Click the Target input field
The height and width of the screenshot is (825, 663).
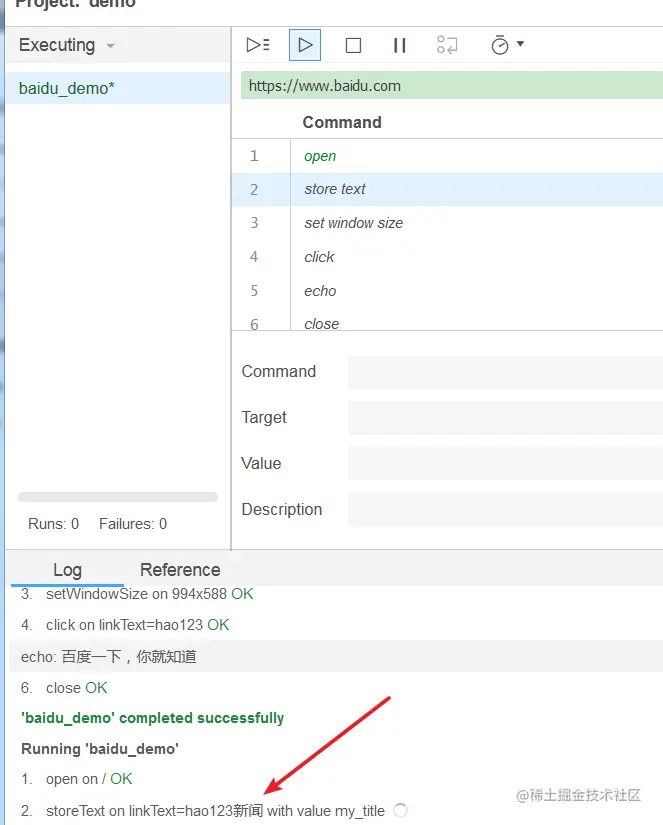(505, 418)
